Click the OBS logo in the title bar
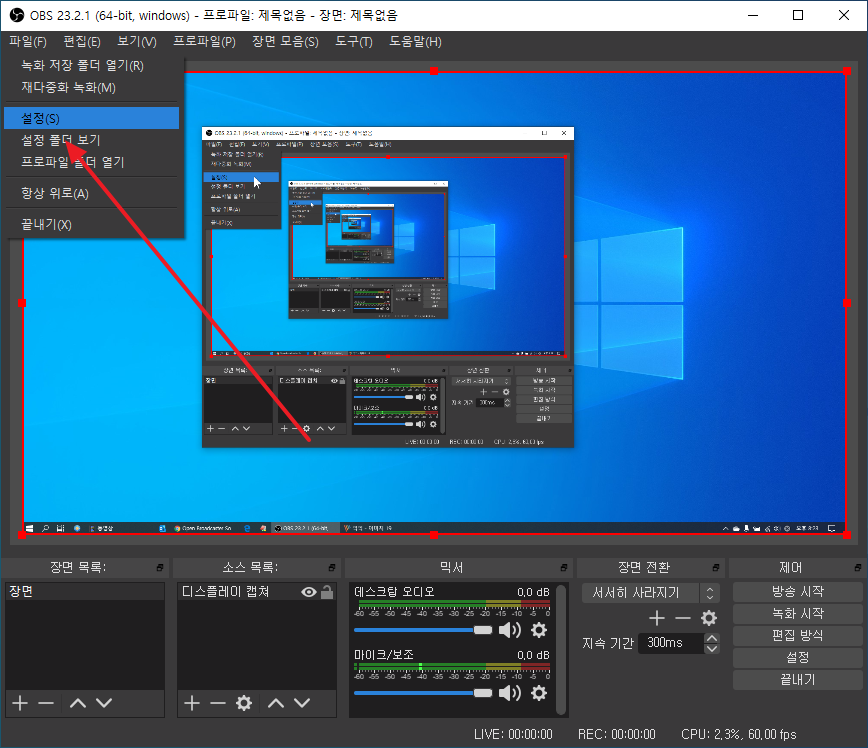 pos(17,15)
